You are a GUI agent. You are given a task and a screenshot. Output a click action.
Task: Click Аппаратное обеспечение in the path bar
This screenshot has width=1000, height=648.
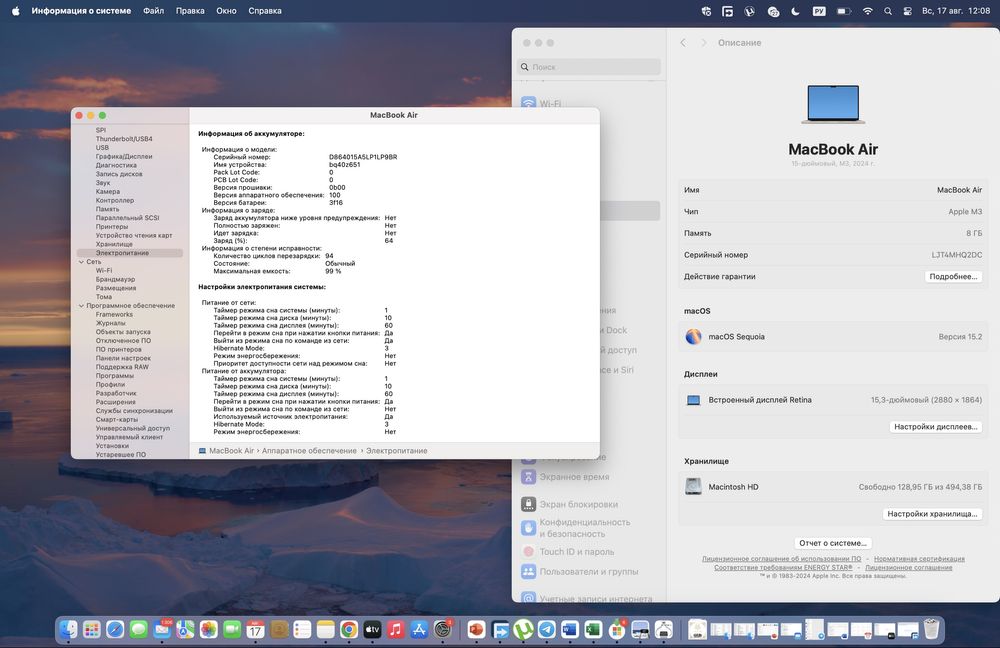click(x=309, y=450)
